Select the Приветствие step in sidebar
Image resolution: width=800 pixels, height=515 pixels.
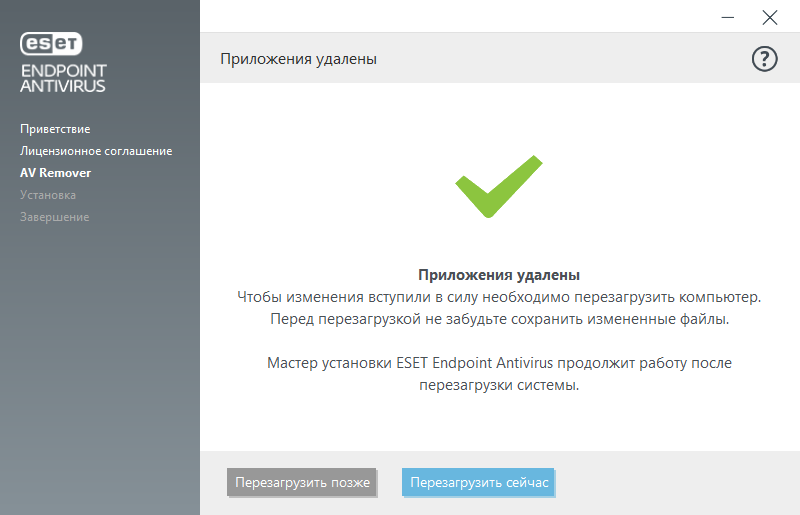[x=55, y=129]
